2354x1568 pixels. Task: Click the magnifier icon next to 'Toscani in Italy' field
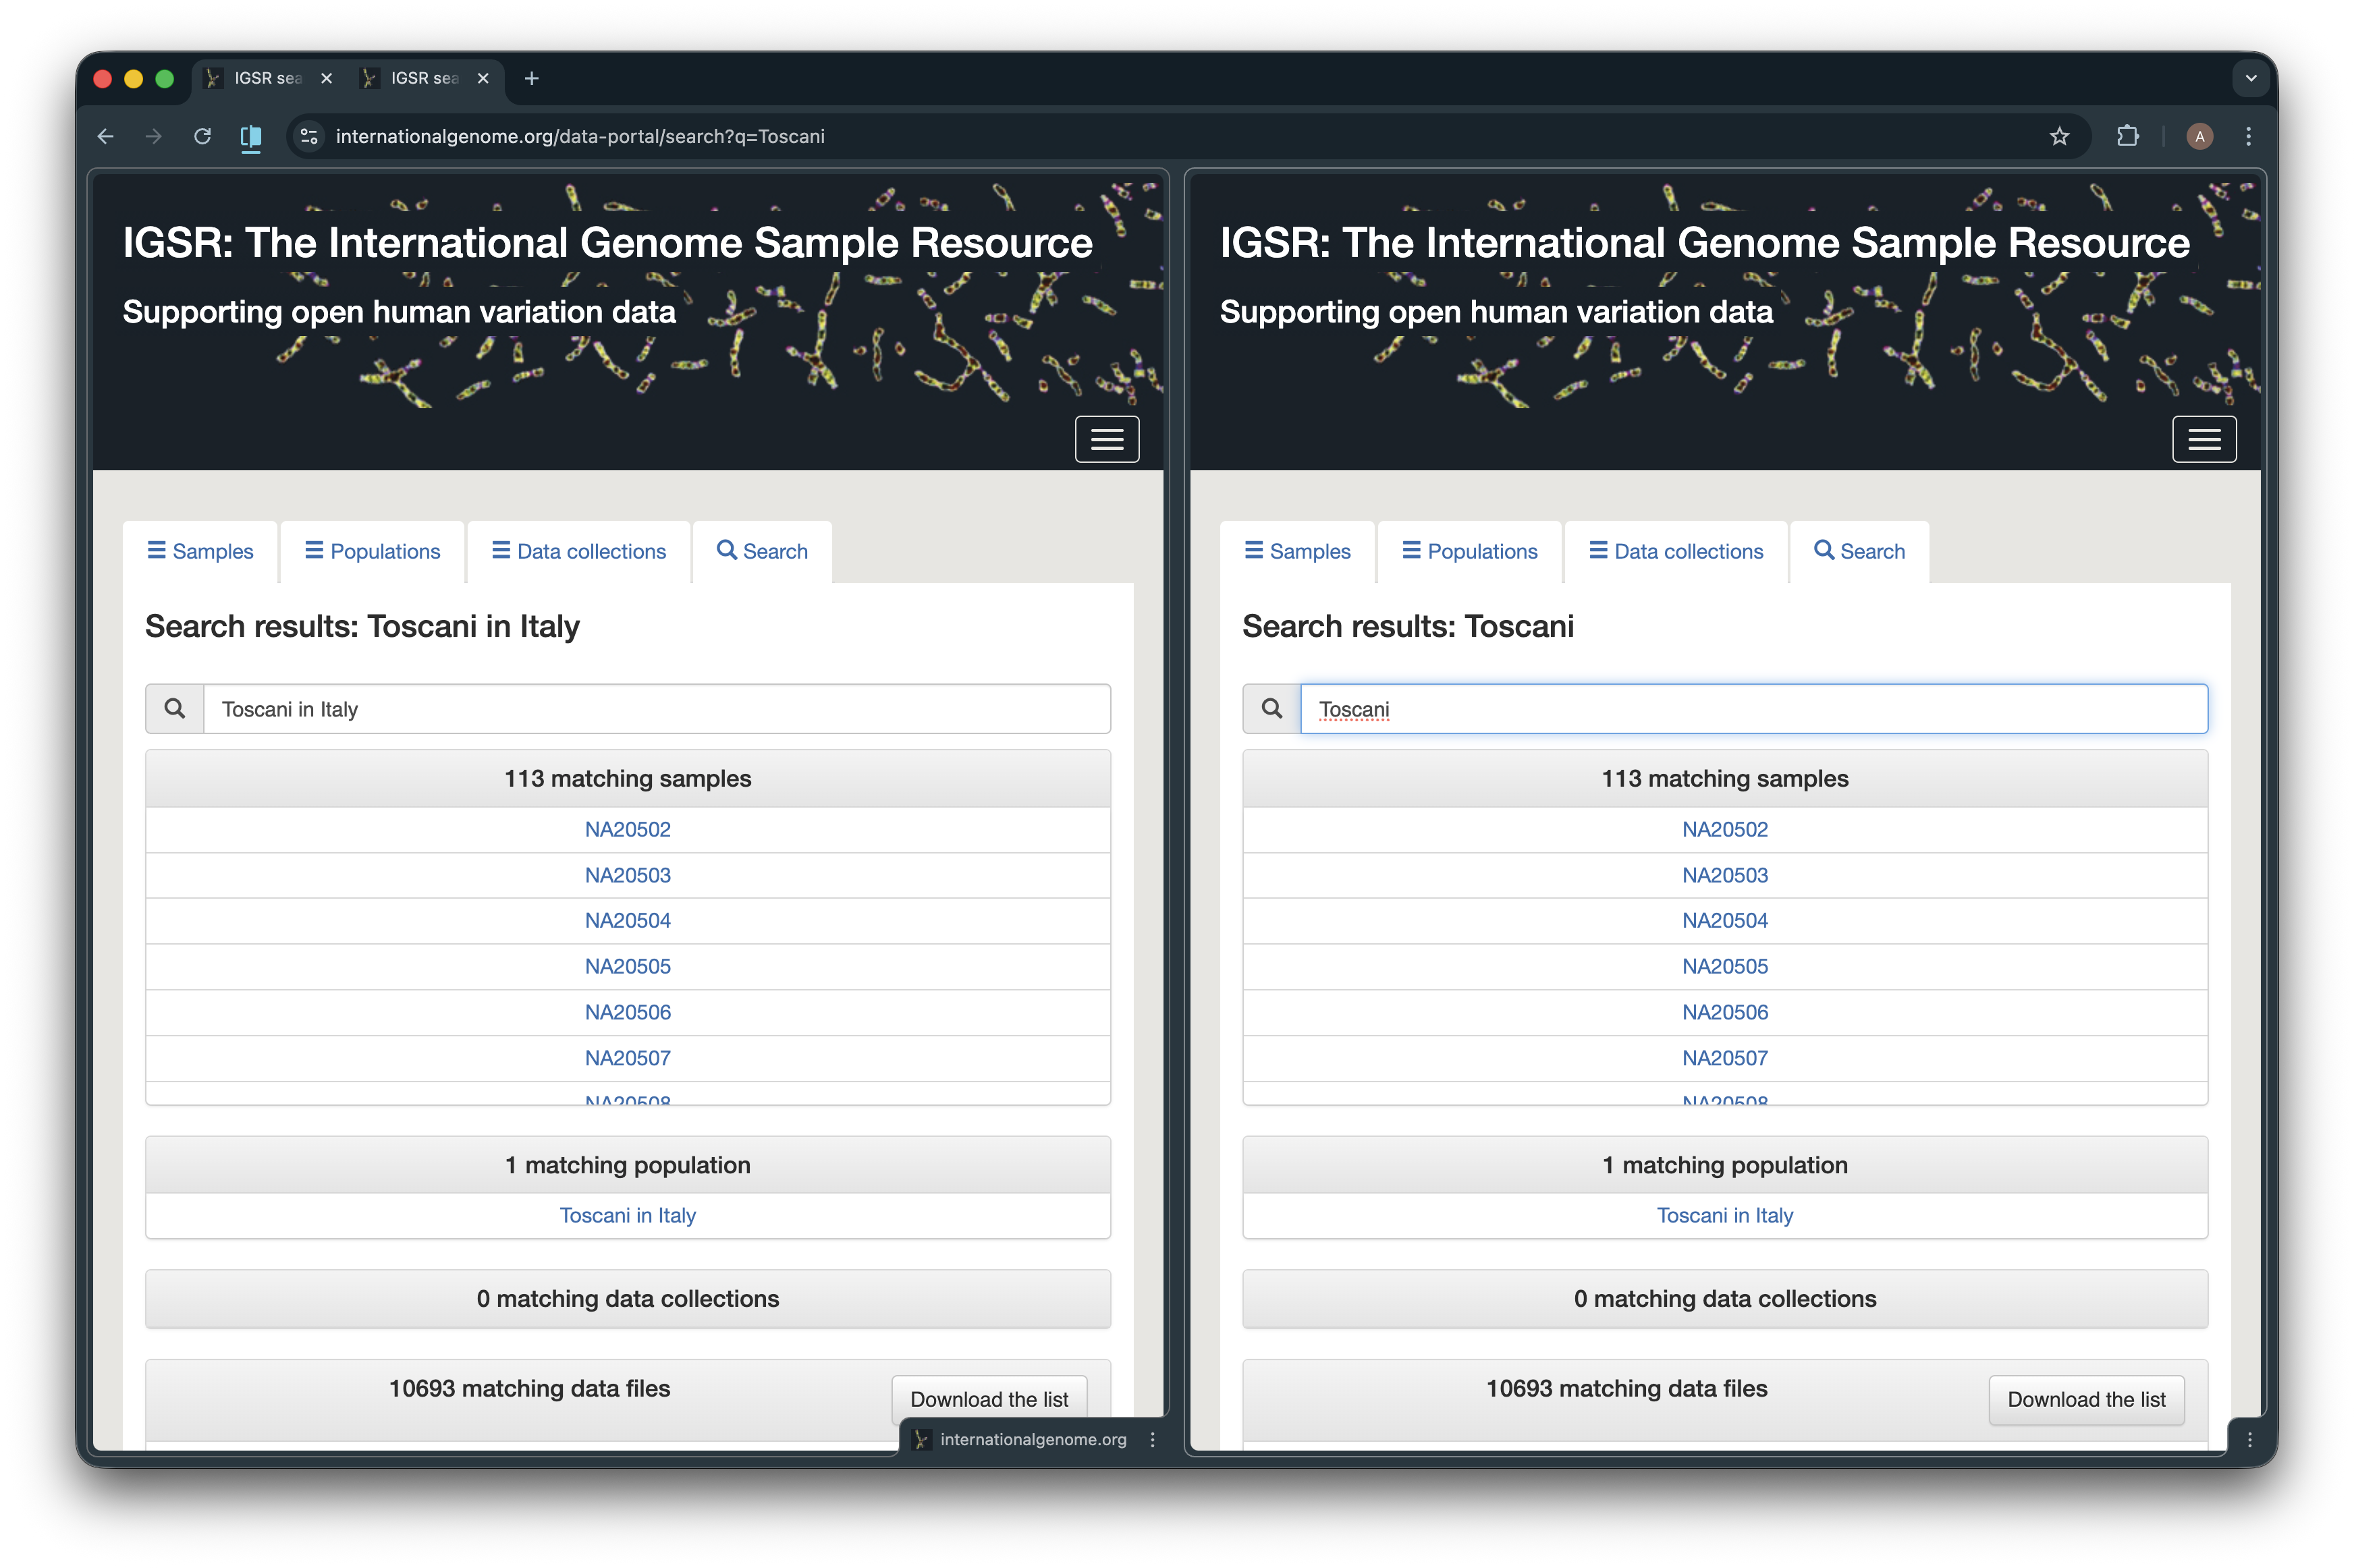tap(174, 708)
